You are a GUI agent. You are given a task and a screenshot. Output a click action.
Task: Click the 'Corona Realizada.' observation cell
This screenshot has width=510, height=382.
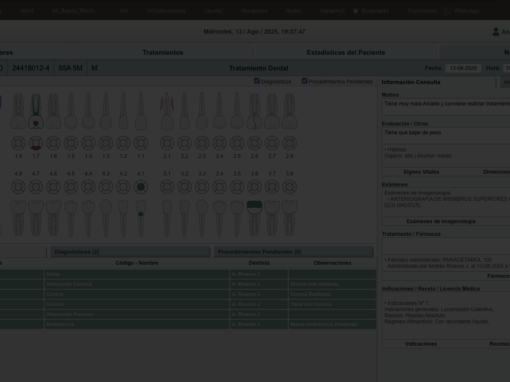coord(332,294)
